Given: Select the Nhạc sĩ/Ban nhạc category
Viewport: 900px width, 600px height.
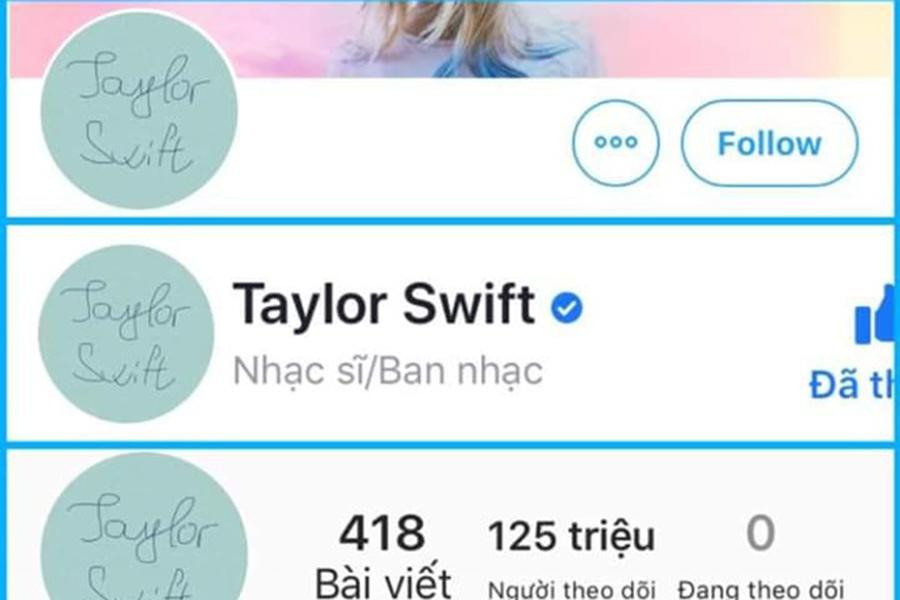Looking at the screenshot, I should (388, 371).
